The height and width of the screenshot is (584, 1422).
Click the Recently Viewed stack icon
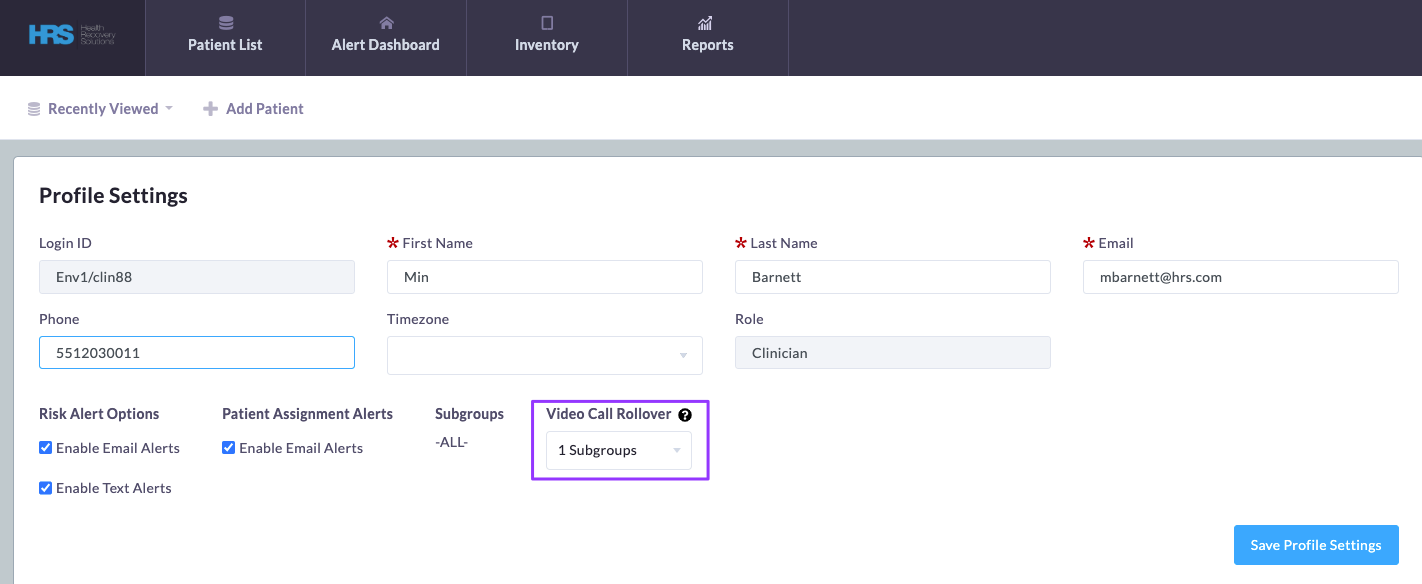coord(34,109)
